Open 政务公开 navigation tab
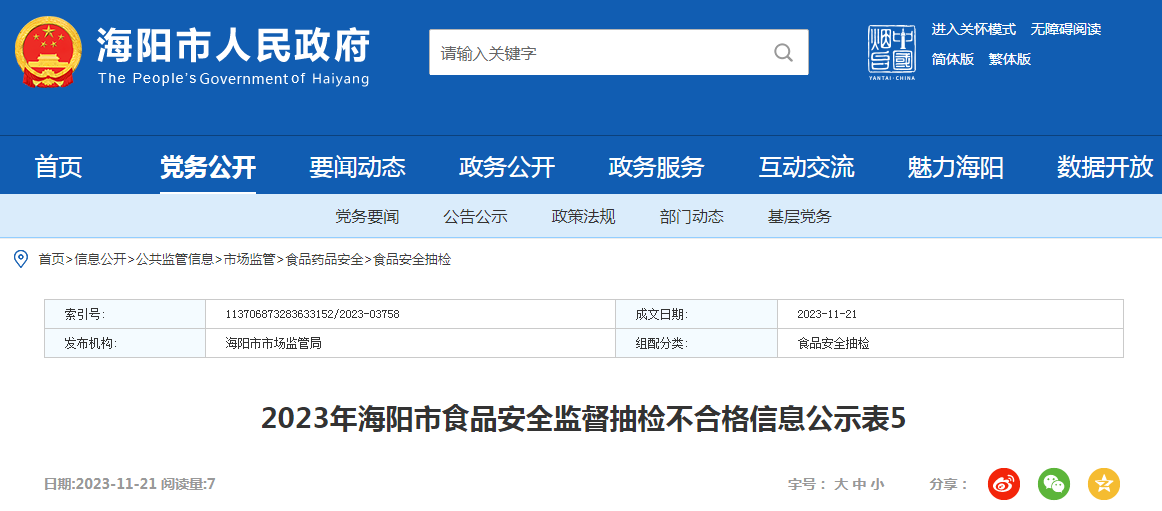Screen dimensions: 1162x511 pyautogui.click(x=507, y=167)
